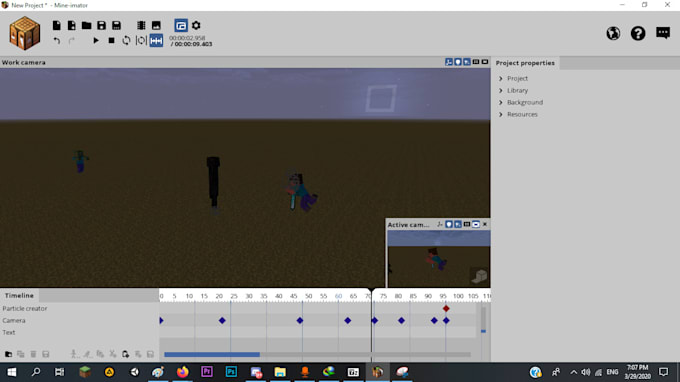Screen dimensions: 680x382
Task: Open Windows taskbar search
Action: tap(36, 372)
